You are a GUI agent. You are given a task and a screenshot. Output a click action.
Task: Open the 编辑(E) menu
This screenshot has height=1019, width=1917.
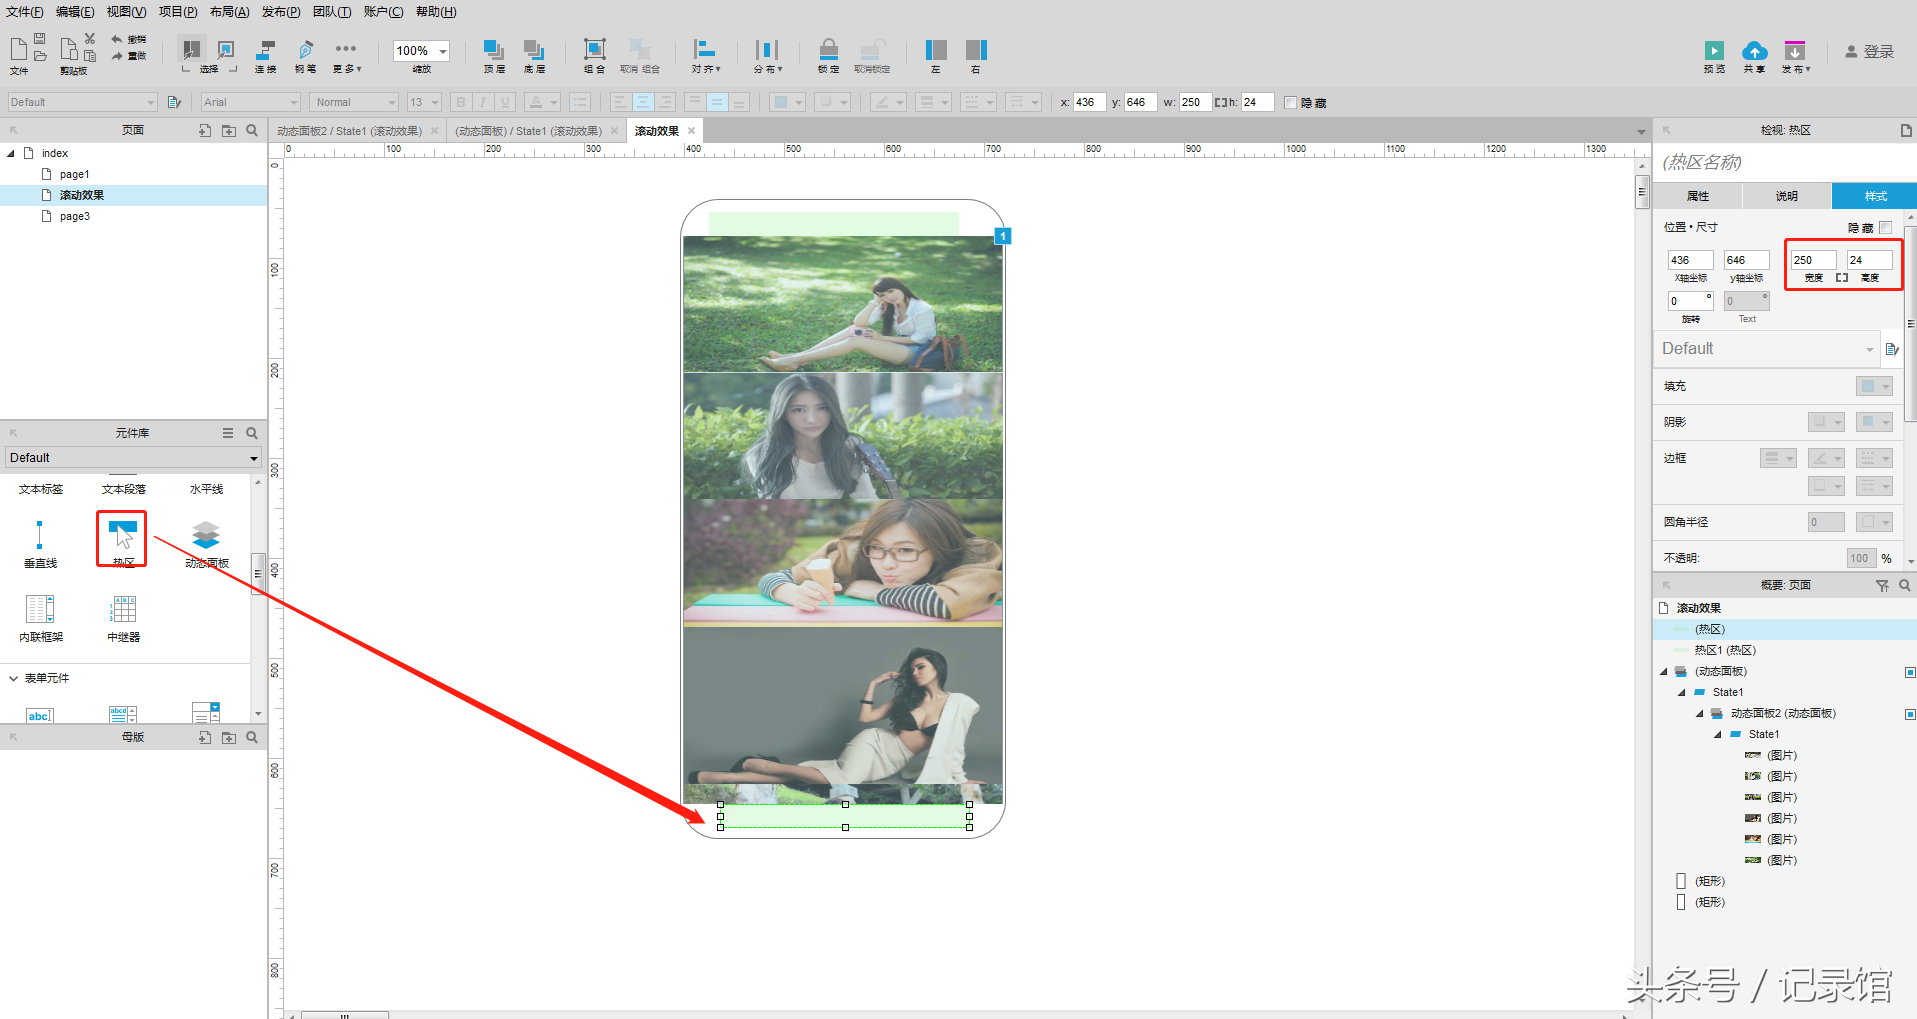click(x=75, y=12)
